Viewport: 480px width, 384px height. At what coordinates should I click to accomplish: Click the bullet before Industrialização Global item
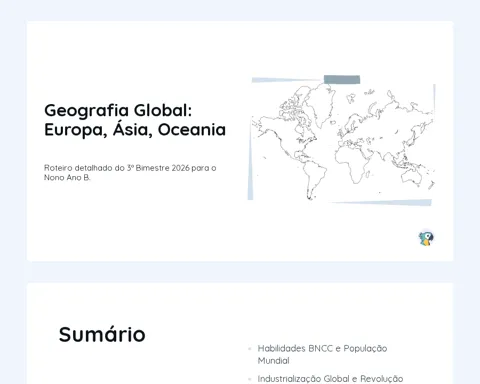250,379
